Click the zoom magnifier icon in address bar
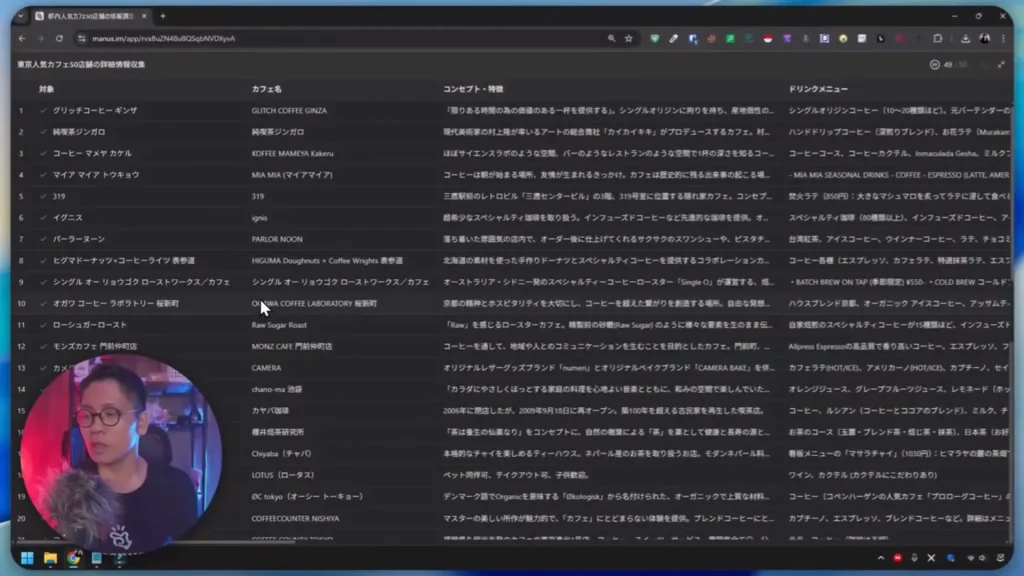The width and height of the screenshot is (1024, 576). 611,39
